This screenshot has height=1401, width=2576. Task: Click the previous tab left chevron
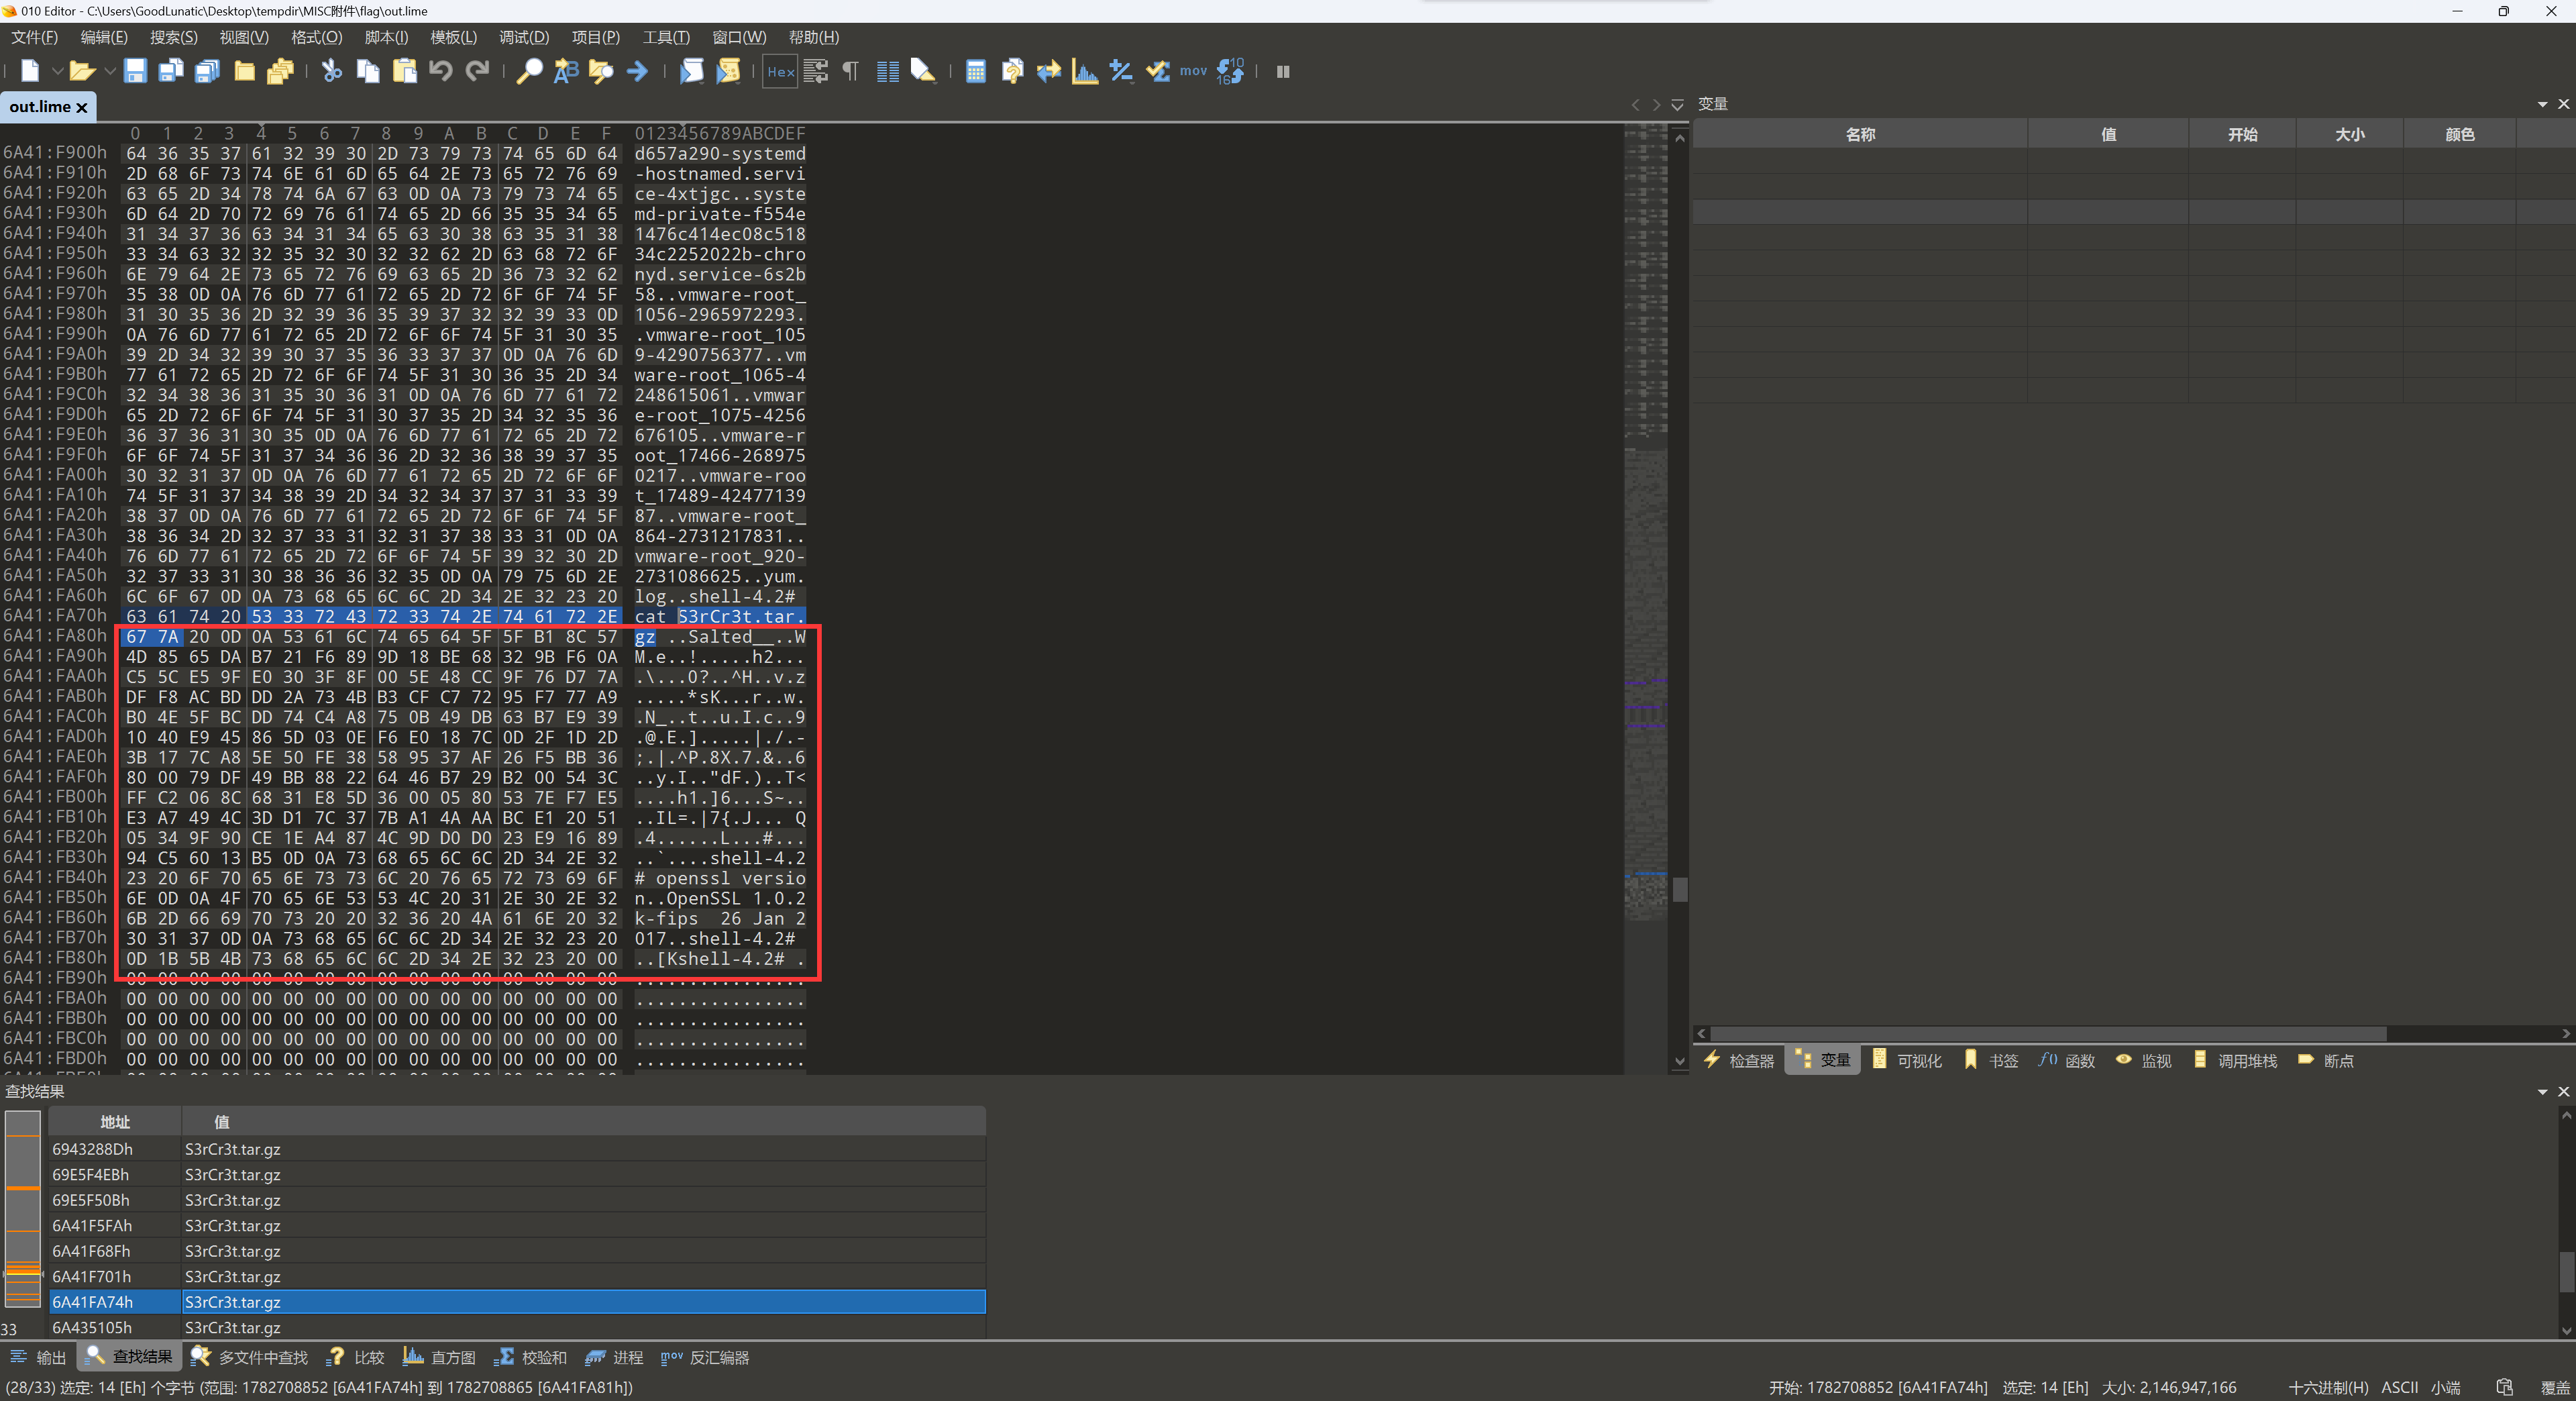tap(1635, 104)
